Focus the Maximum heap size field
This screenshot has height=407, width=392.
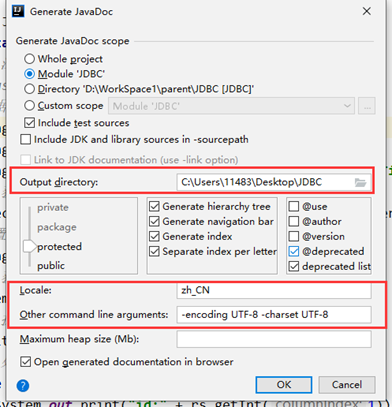point(274,339)
